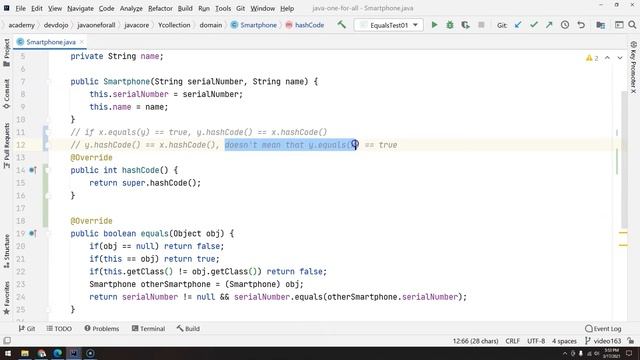Push commits with Git up-right arrow icon
The width and height of the screenshot is (640, 360).
549,25
